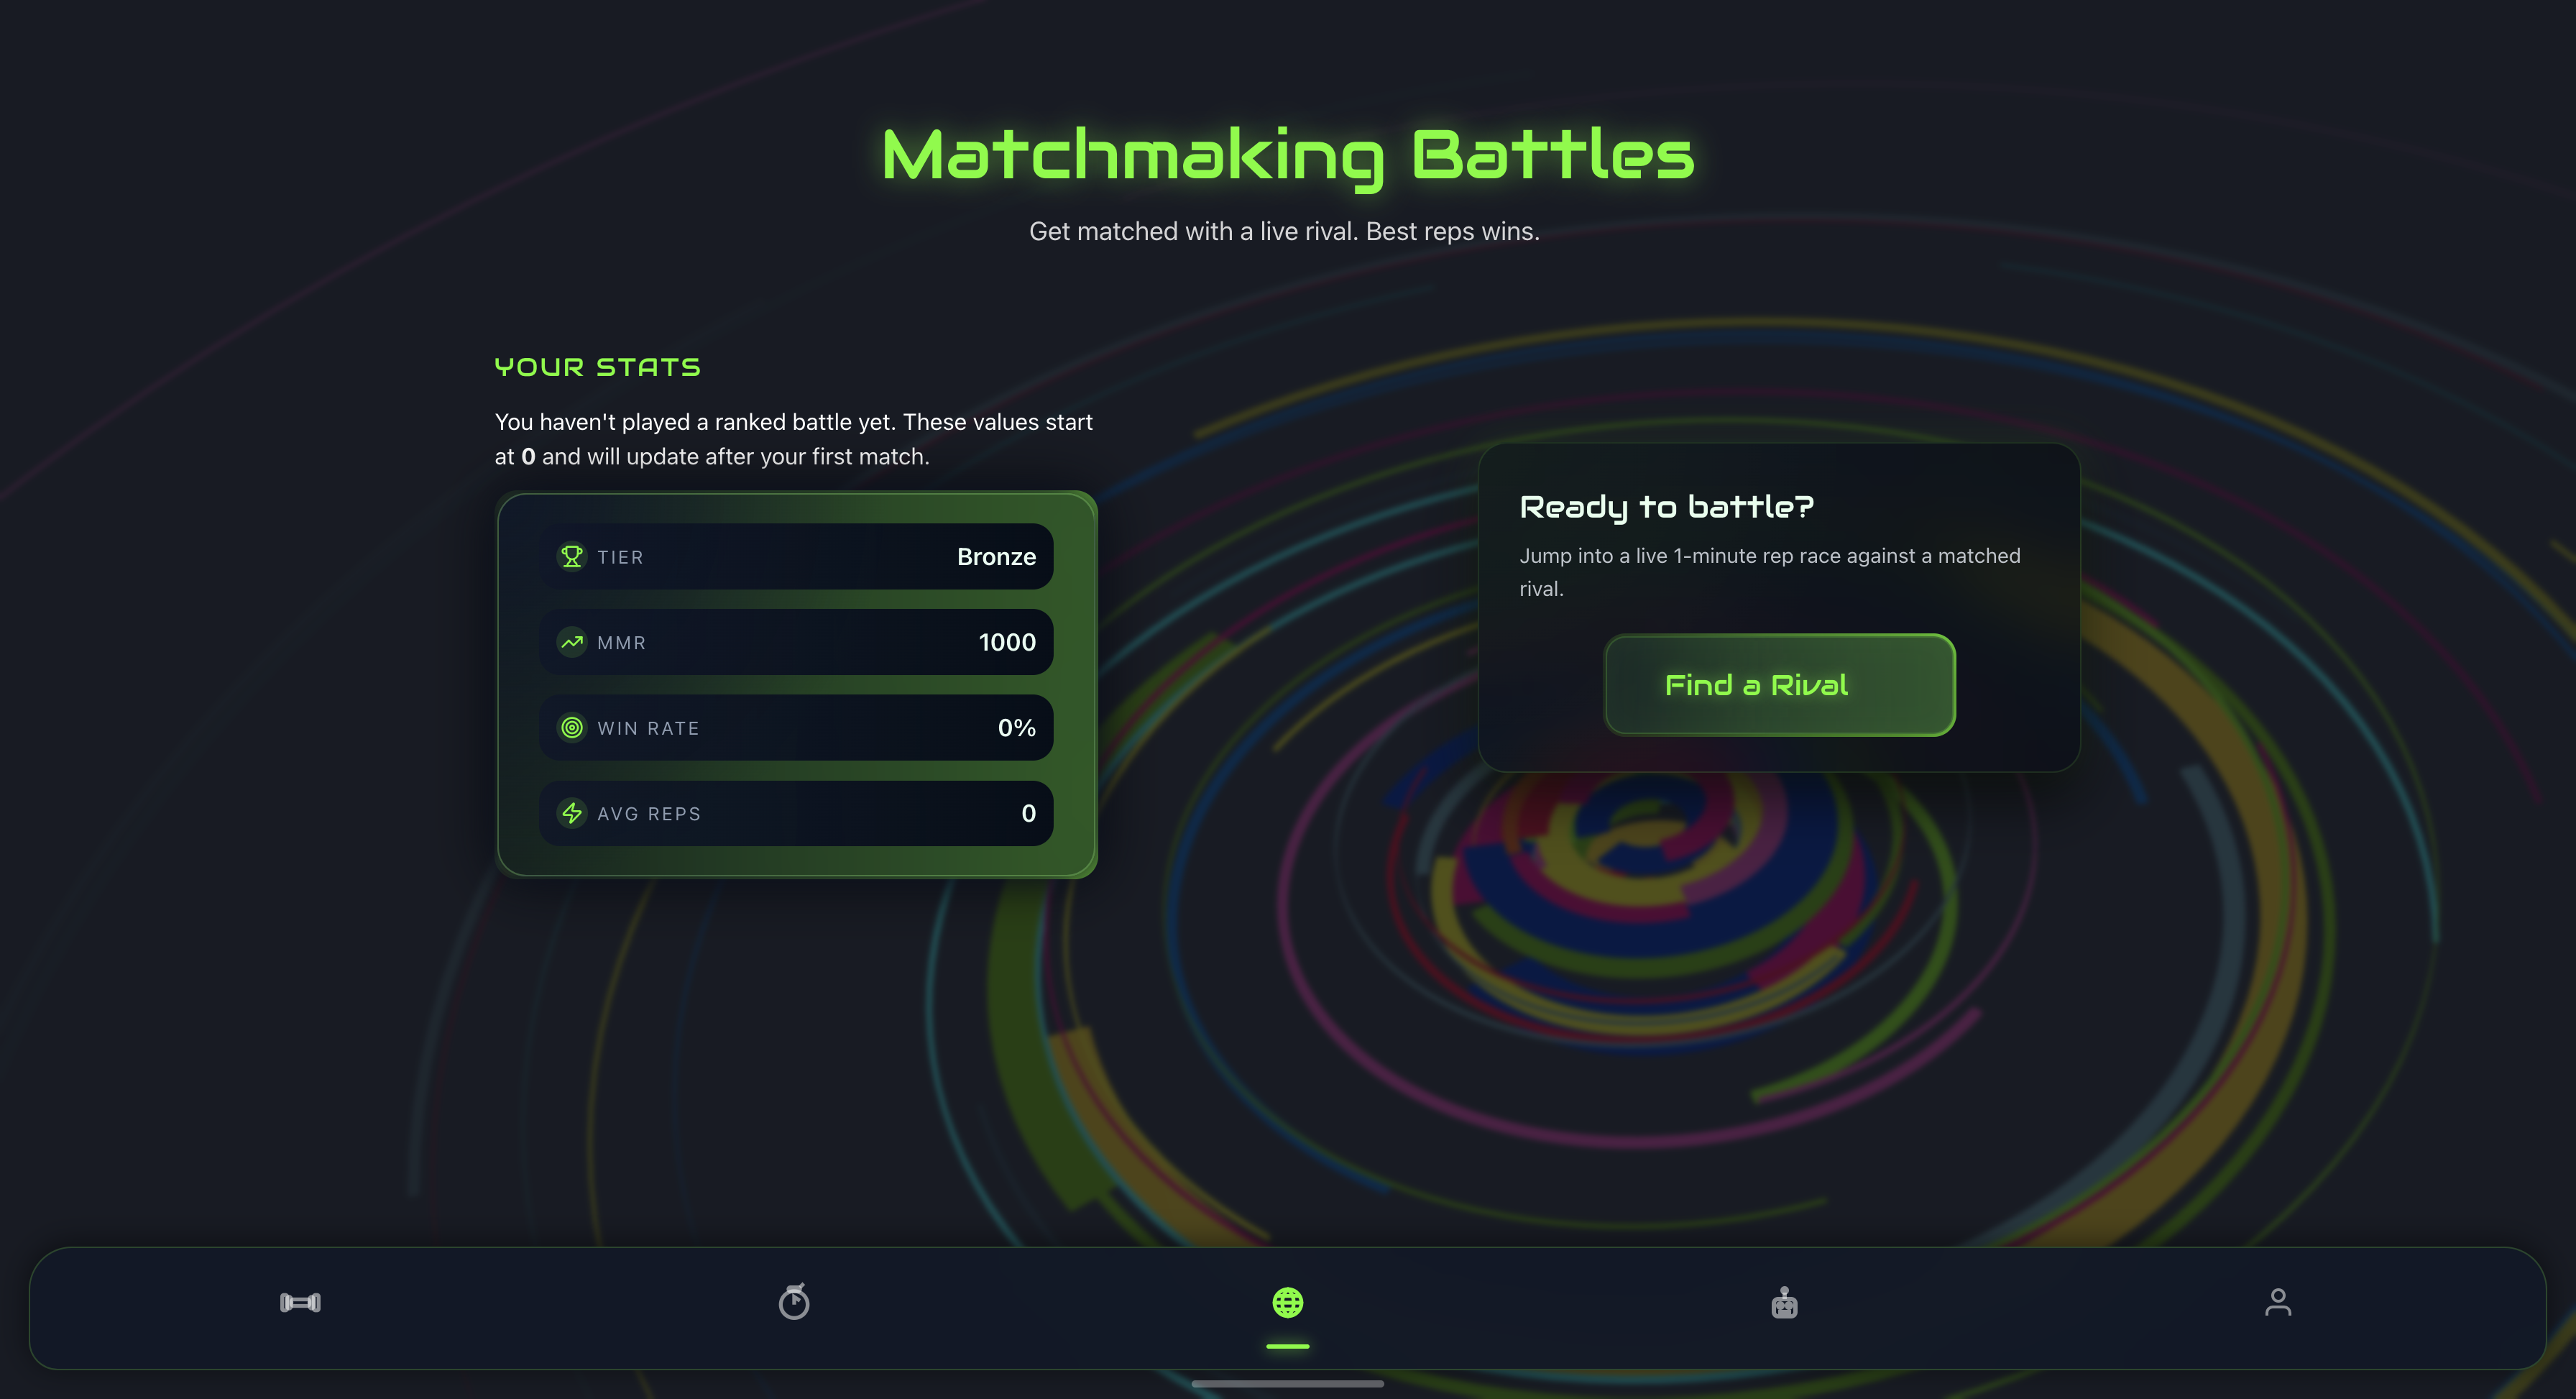Start matchmaking with Find a Rival
Screen dimensions: 2576x1399
point(1780,685)
